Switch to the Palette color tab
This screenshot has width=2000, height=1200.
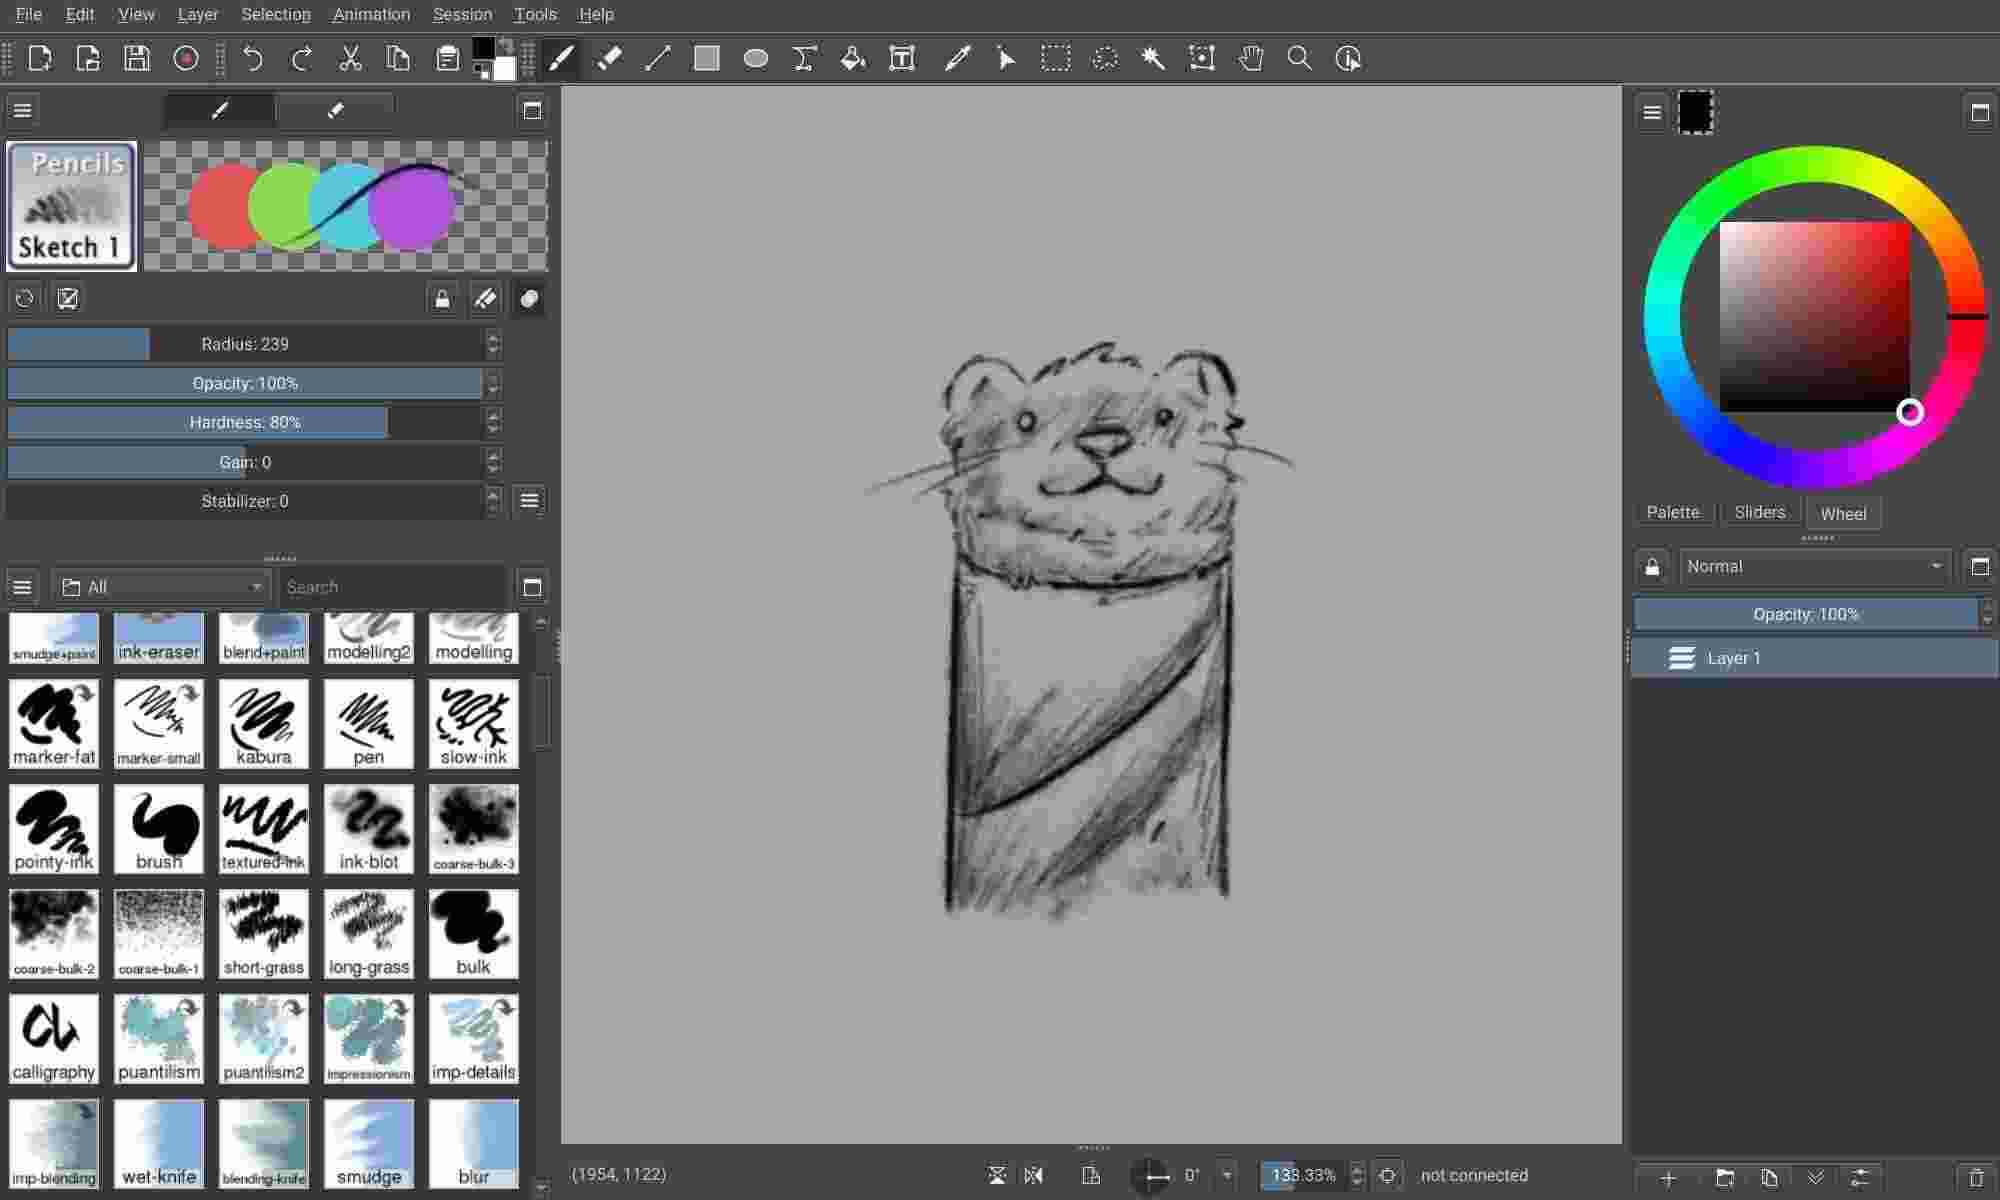click(1672, 513)
